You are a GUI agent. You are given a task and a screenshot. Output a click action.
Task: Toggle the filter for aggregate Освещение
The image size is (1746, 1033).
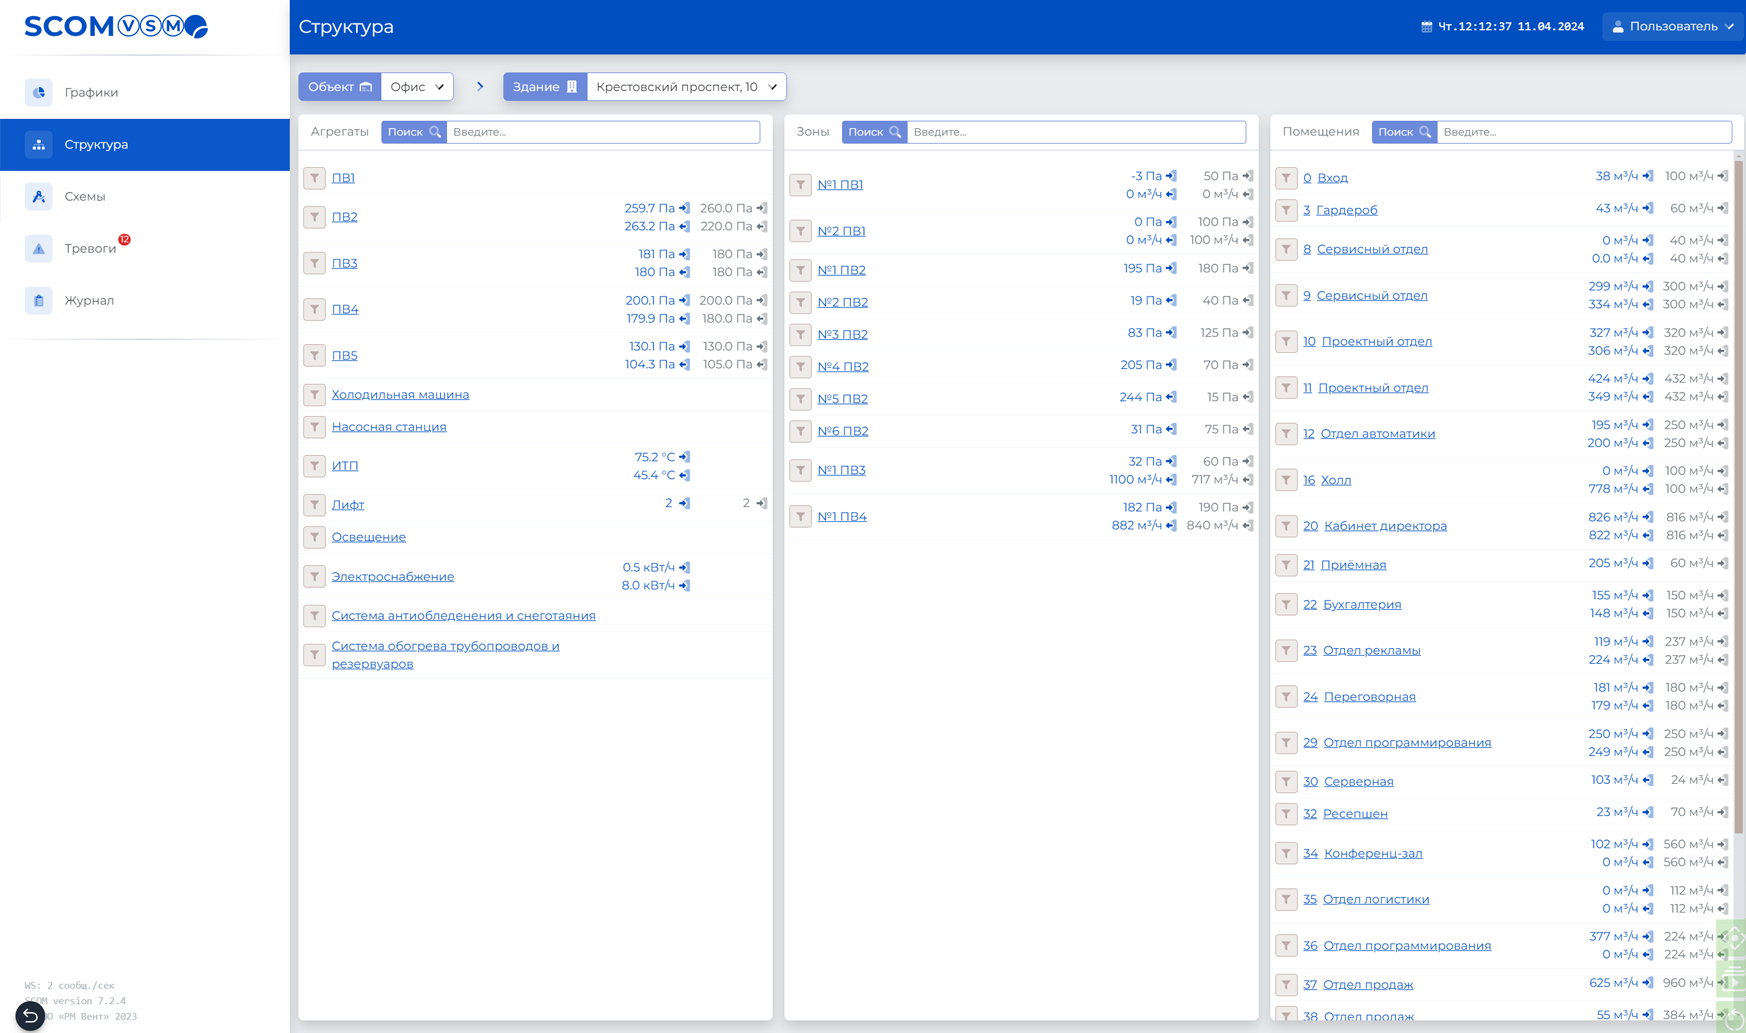314,537
